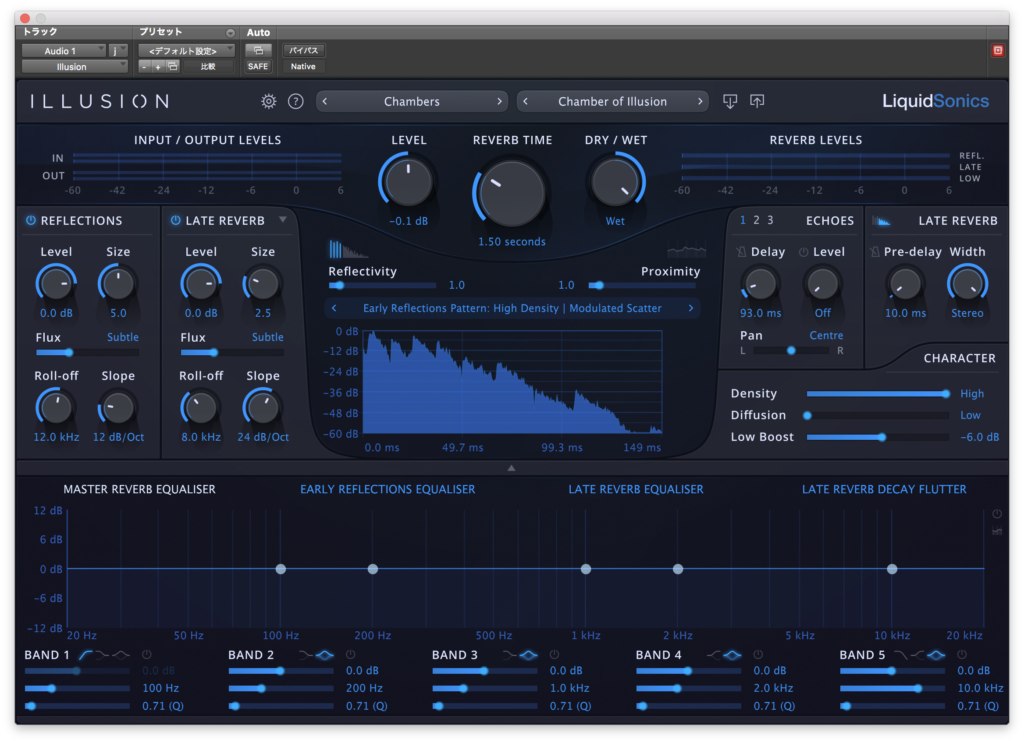
Task: Toggle the Reflections section power button
Action: coord(30,221)
